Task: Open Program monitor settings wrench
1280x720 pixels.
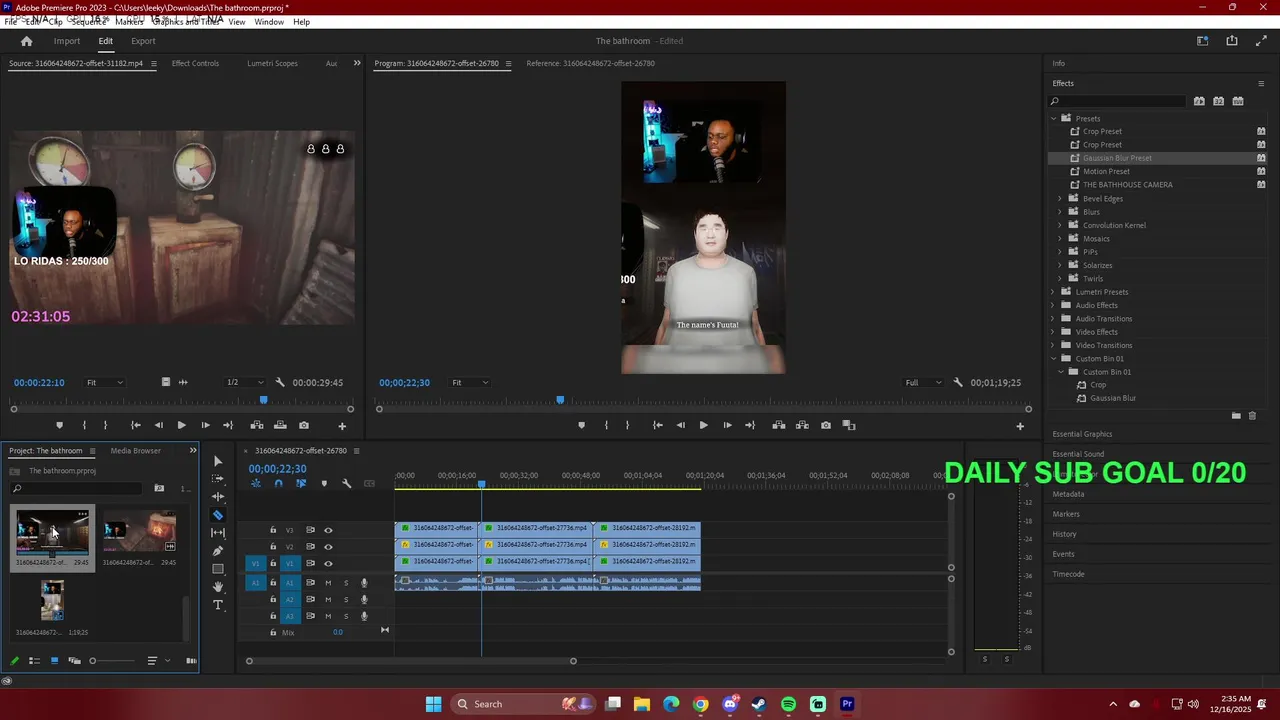Action: 958,382
